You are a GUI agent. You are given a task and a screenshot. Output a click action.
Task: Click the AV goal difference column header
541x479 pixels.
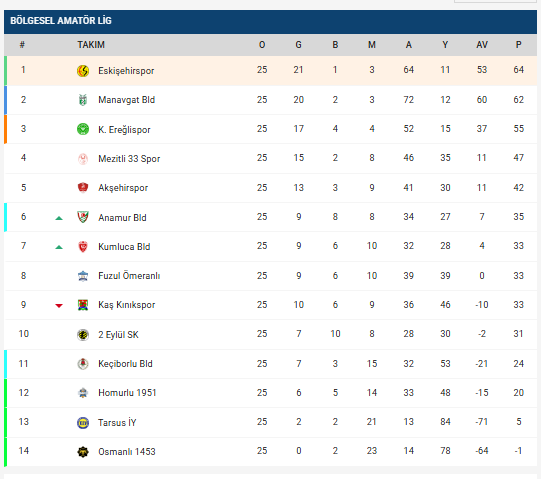482,45
